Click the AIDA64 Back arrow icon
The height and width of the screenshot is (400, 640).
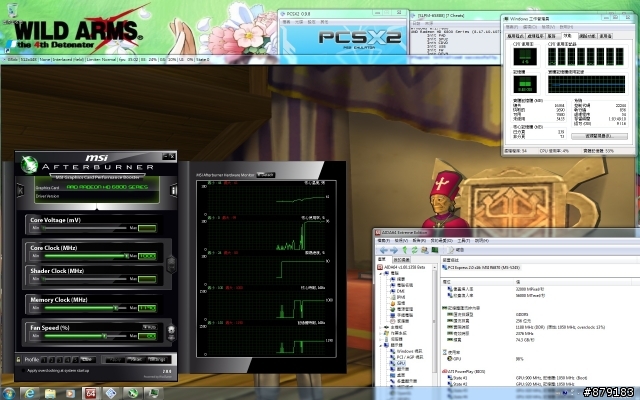(384, 250)
